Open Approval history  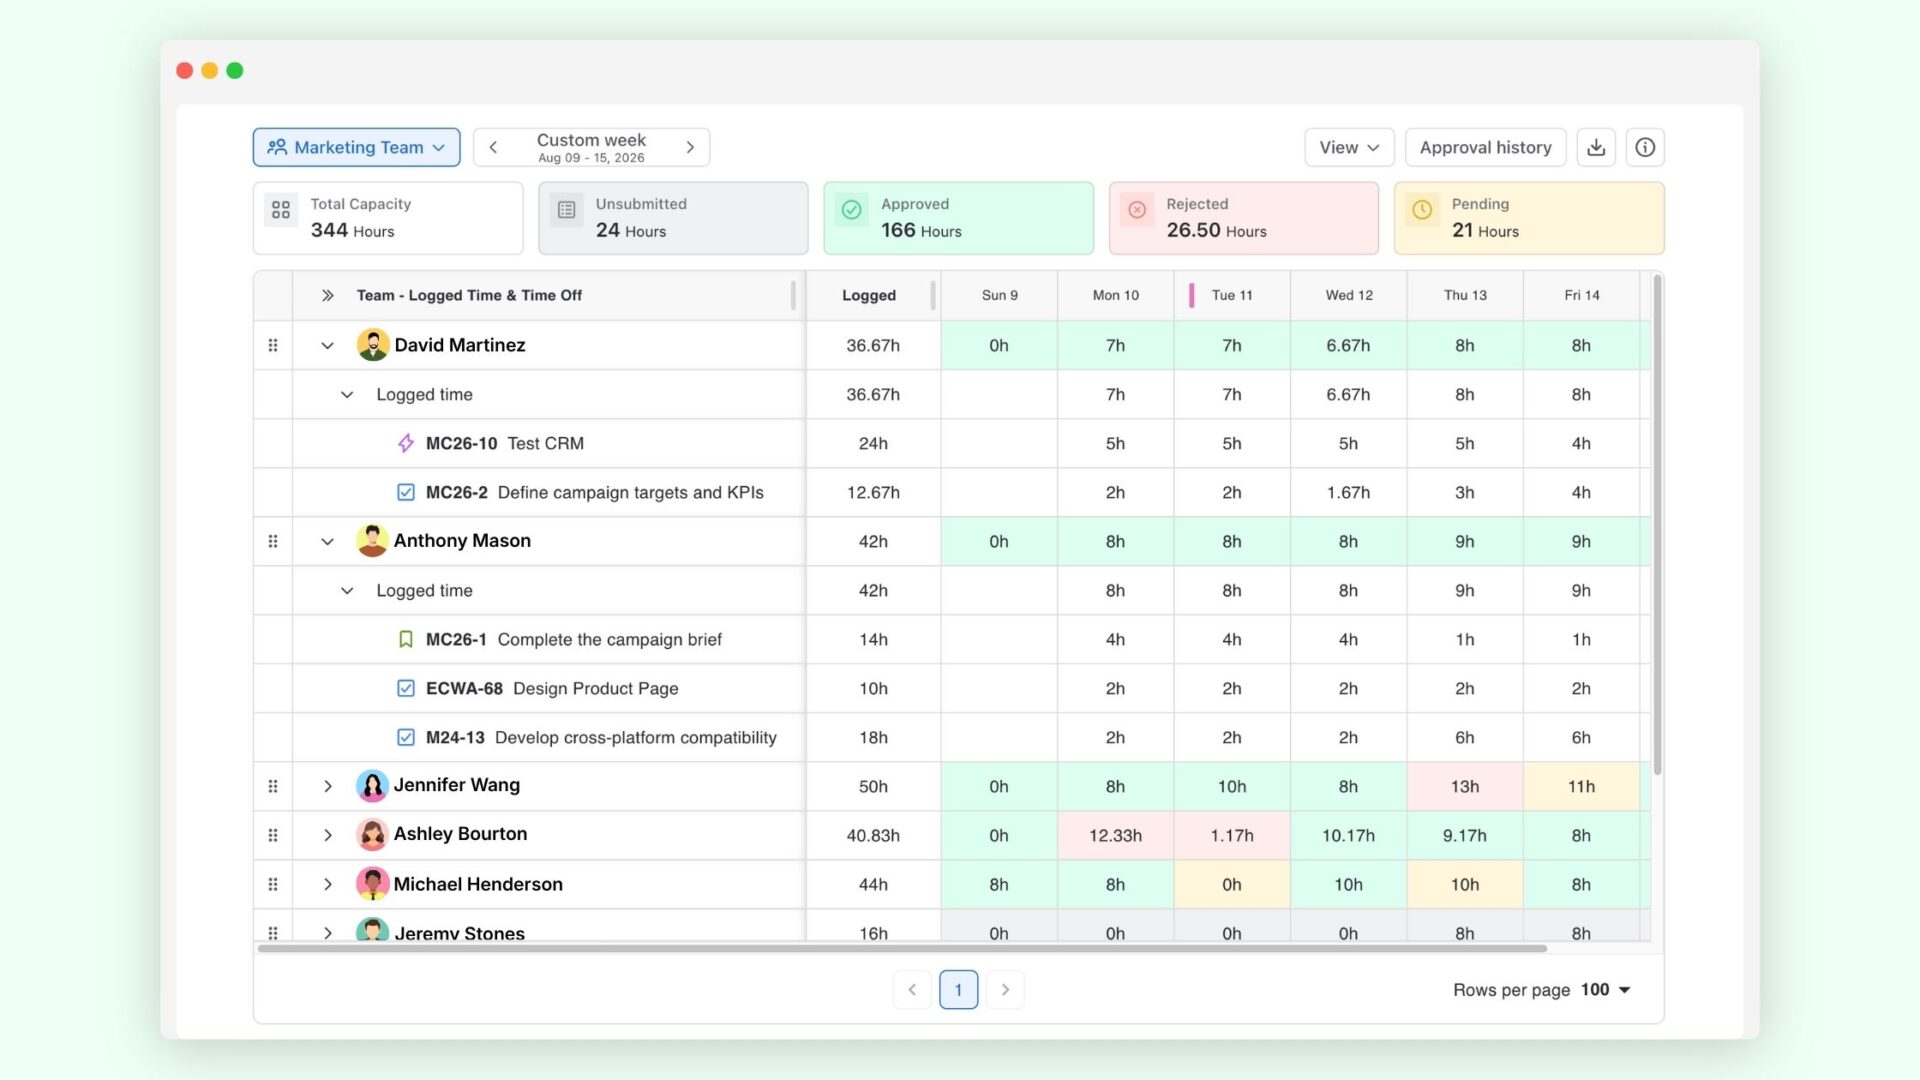[1486, 147]
